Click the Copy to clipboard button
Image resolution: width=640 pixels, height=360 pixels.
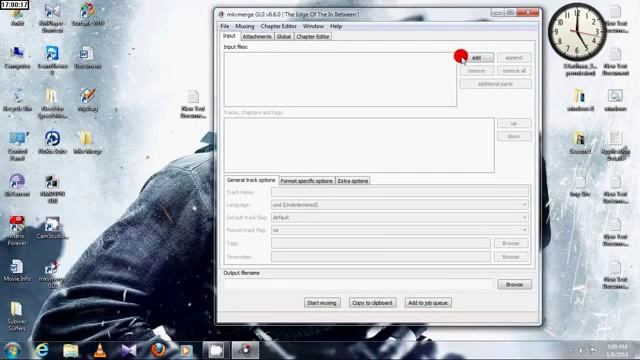[372, 303]
